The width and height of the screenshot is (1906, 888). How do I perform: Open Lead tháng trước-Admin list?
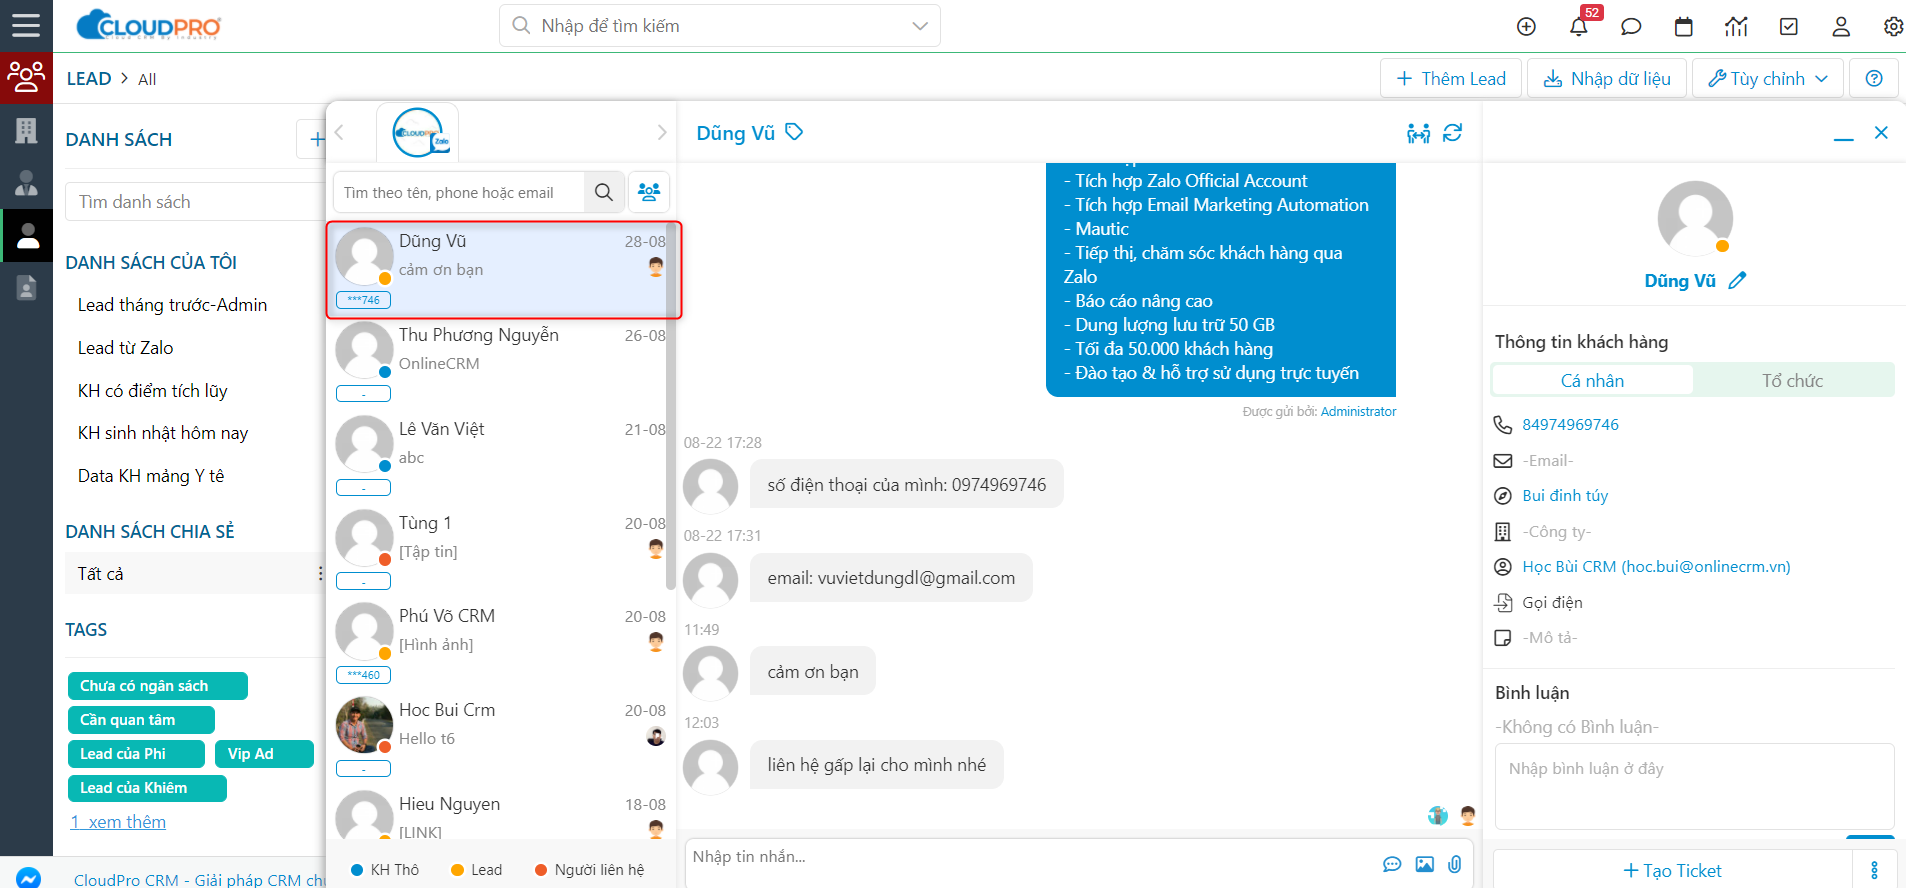point(172,305)
